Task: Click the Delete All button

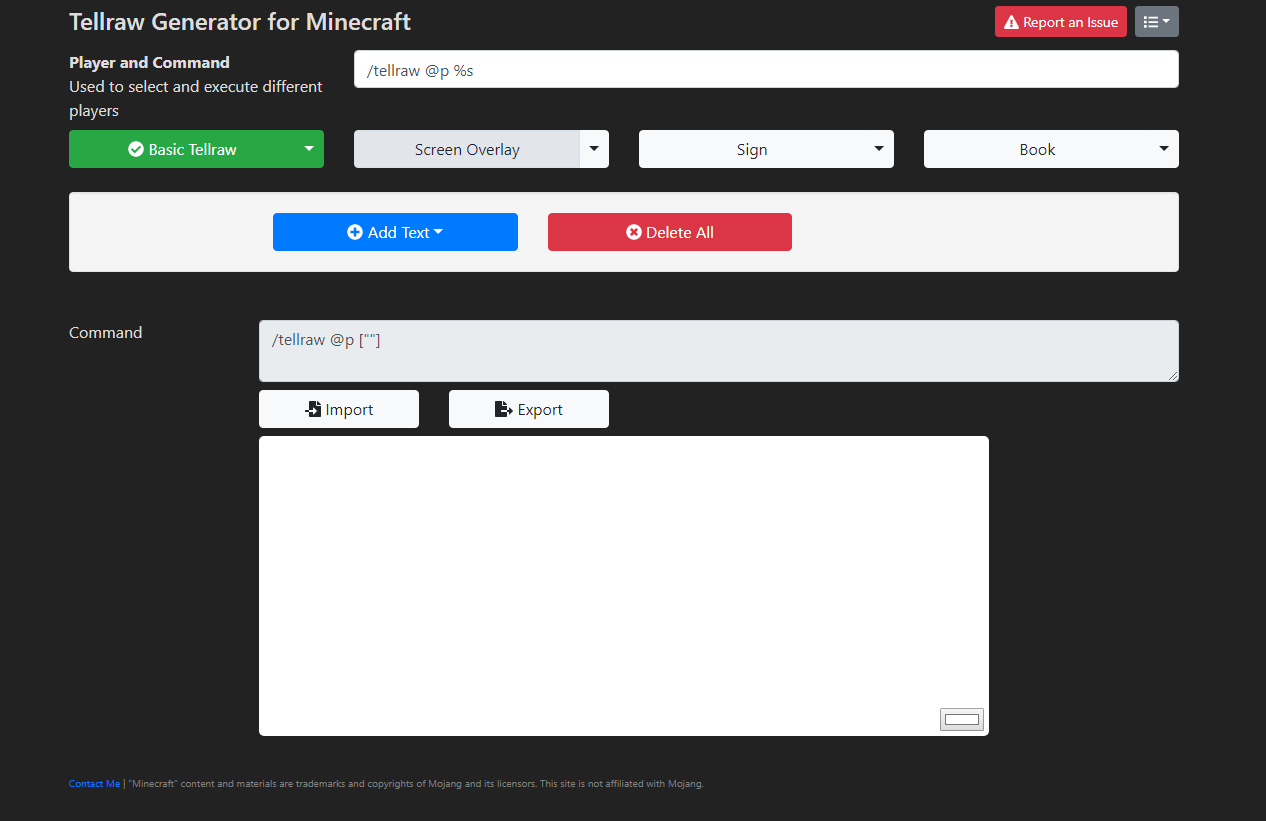Action: coord(670,232)
